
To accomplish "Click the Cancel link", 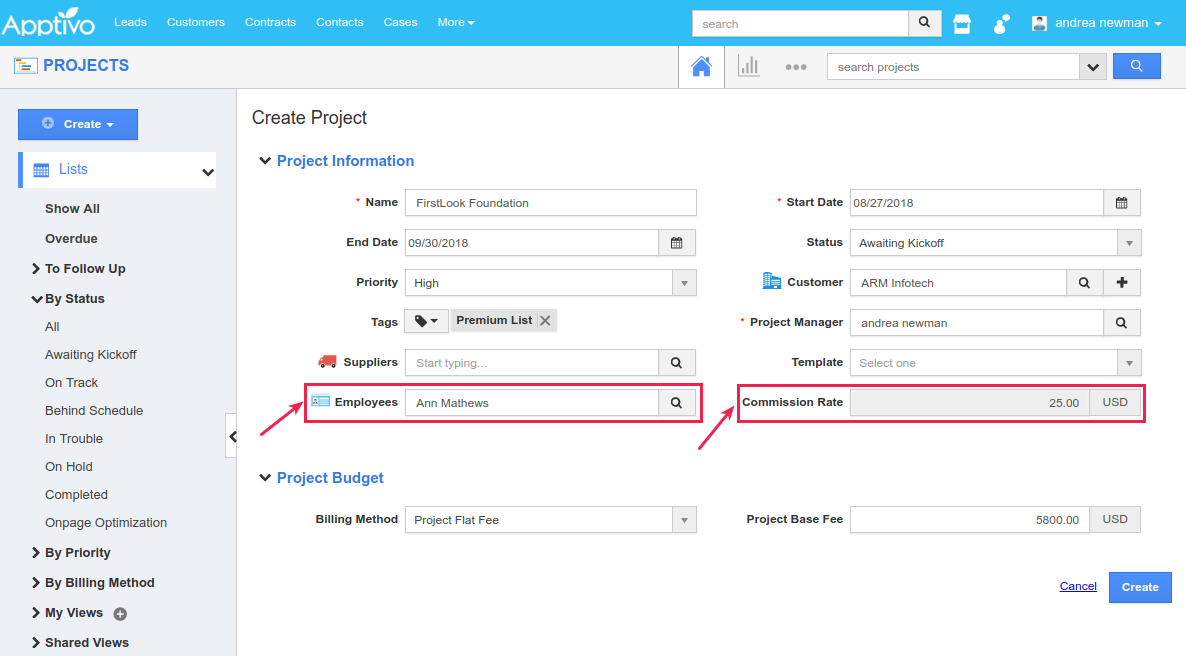I will pyautogui.click(x=1078, y=586).
